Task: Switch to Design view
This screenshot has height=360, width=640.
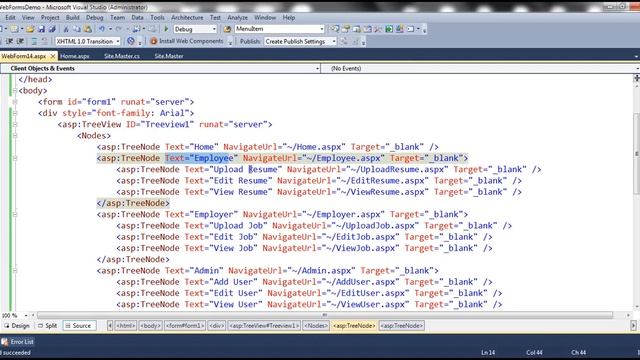Action: 17,326
